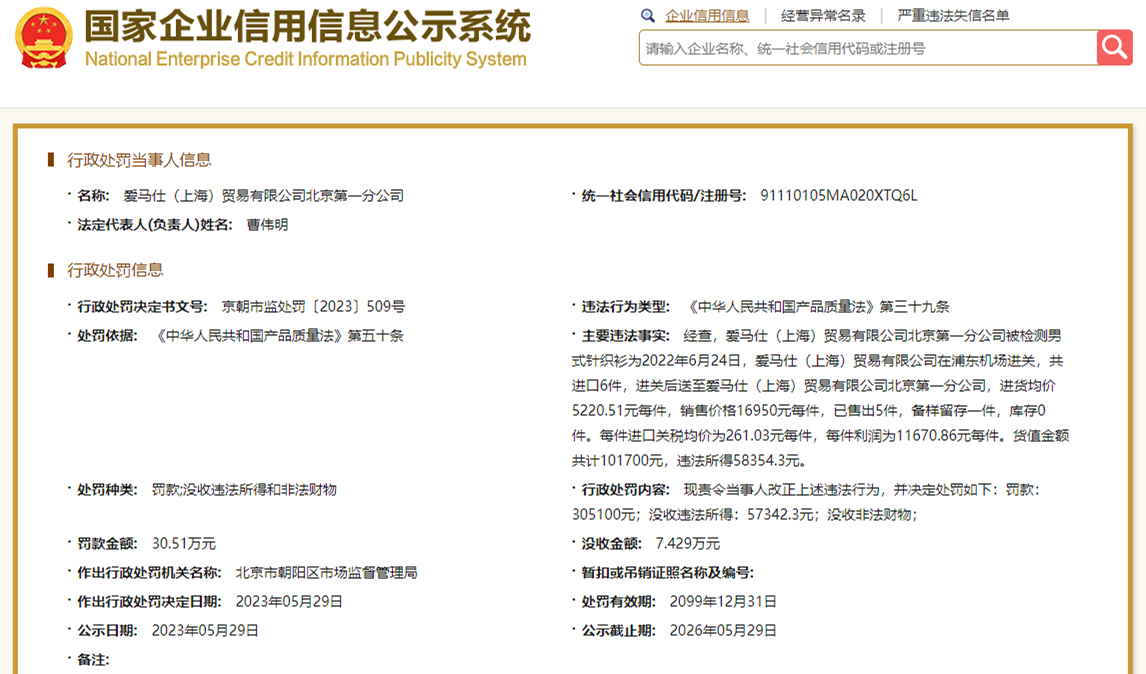1146x674 pixels.
Task: Click the national emblem logo
Action: pyautogui.click(x=44, y=37)
